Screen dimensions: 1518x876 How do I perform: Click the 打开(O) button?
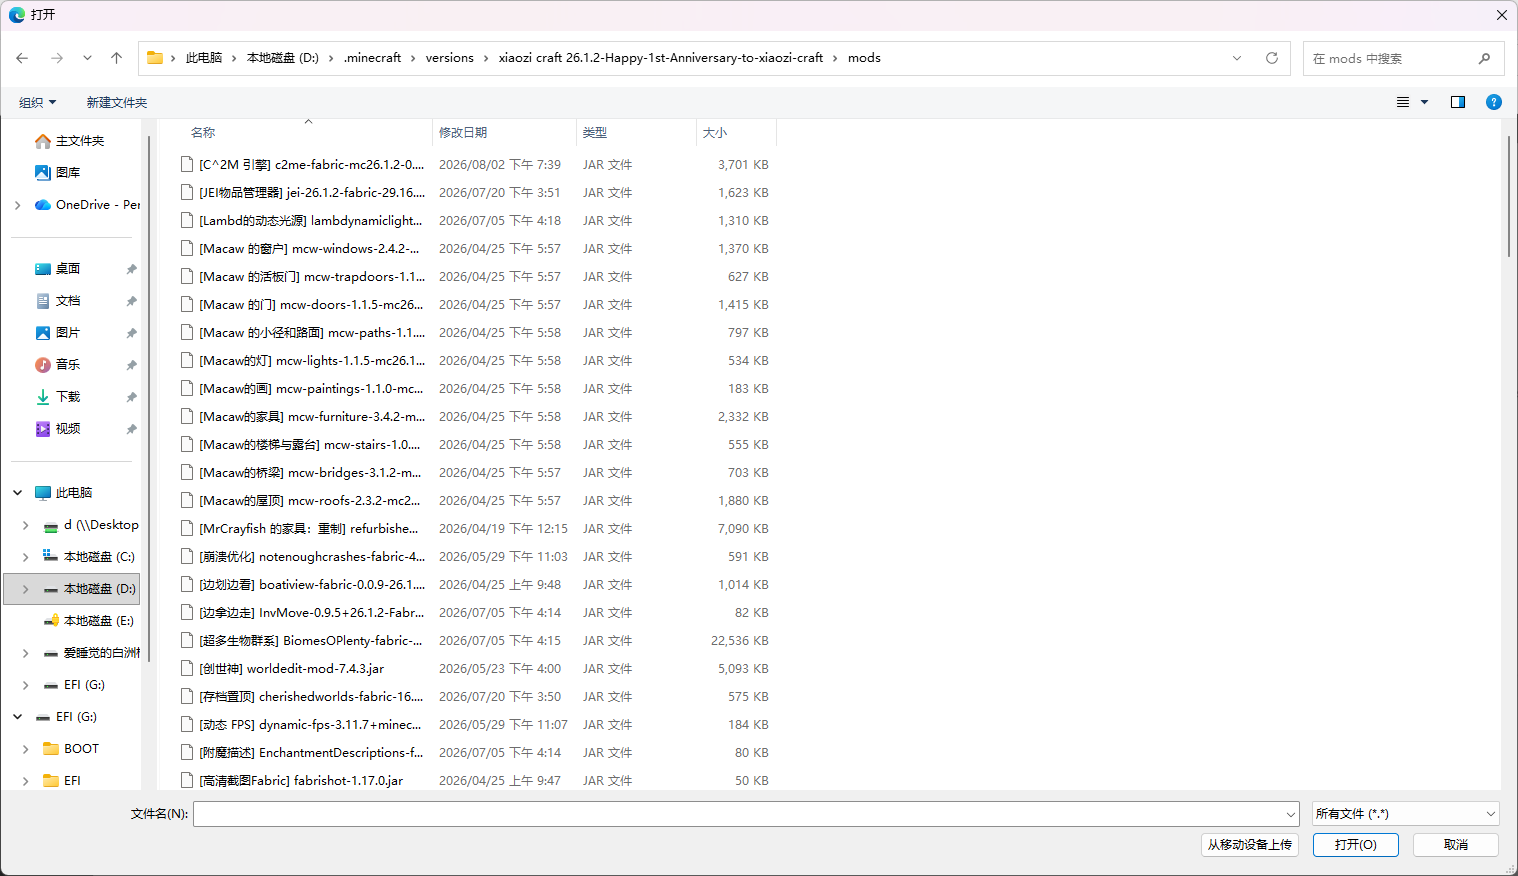pyautogui.click(x=1356, y=845)
